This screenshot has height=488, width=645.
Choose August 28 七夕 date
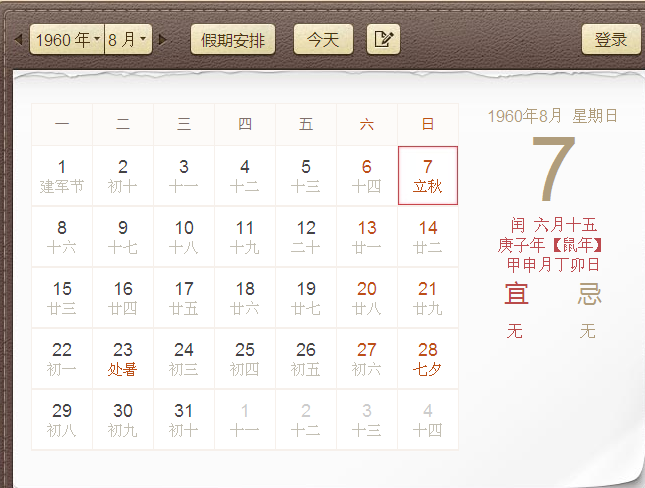tap(427, 359)
